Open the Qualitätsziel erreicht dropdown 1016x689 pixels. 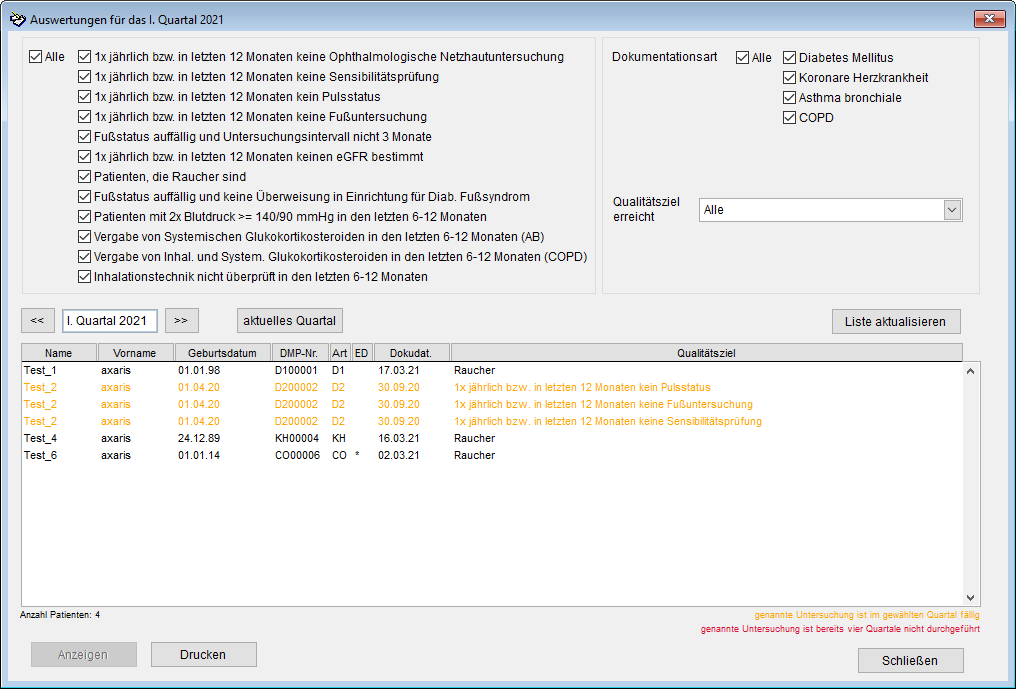click(952, 210)
